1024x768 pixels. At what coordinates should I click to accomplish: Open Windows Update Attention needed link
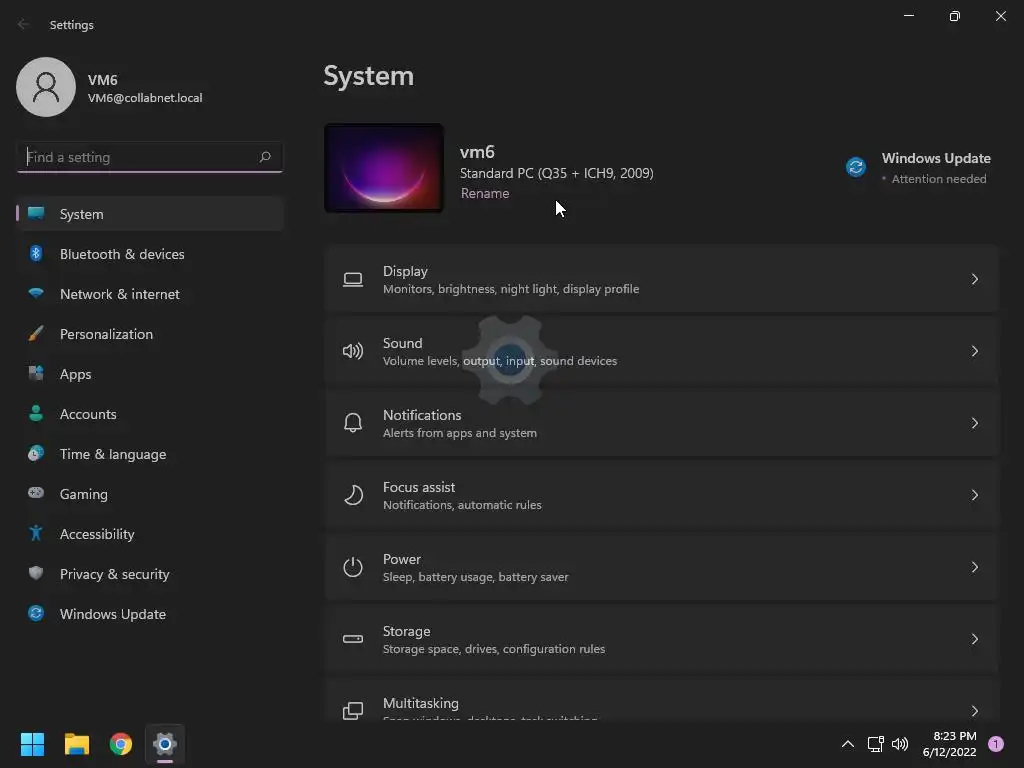coord(920,168)
